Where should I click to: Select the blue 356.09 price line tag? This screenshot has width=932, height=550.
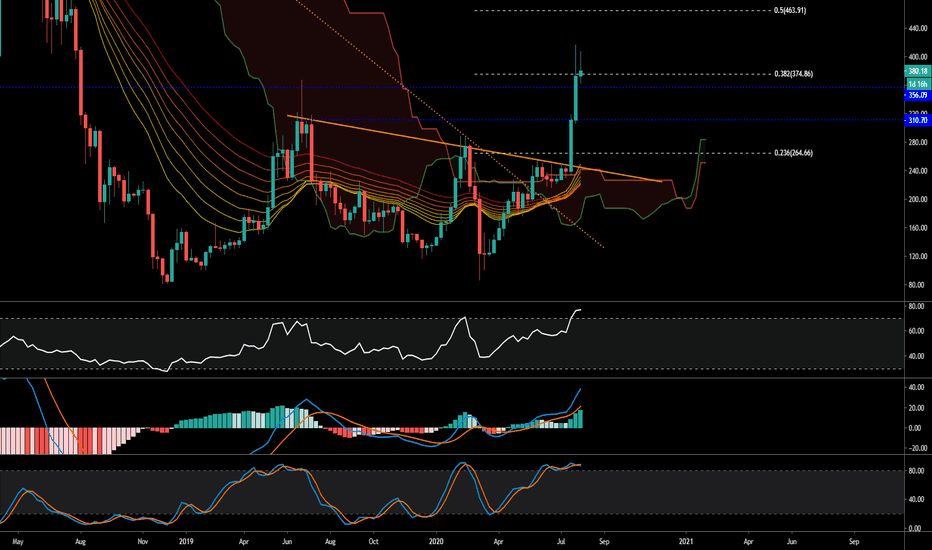[x=918, y=95]
